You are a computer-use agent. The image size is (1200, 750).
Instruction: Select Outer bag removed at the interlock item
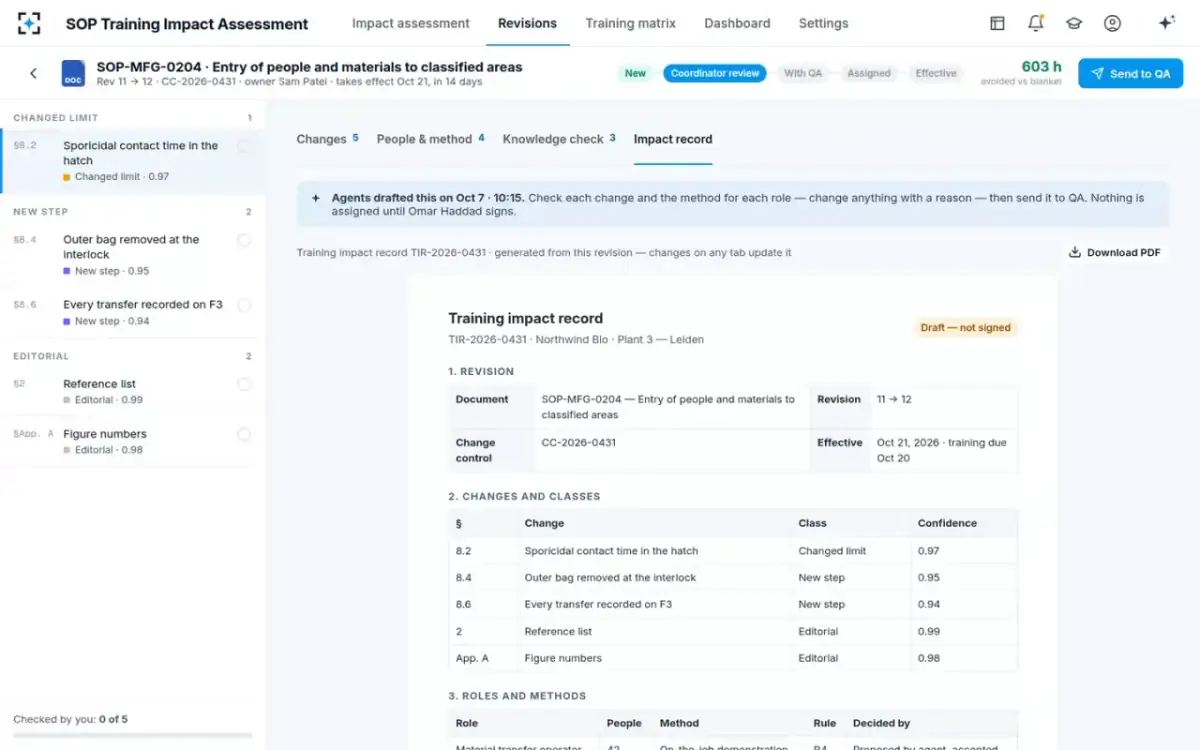pyautogui.click(x=133, y=255)
